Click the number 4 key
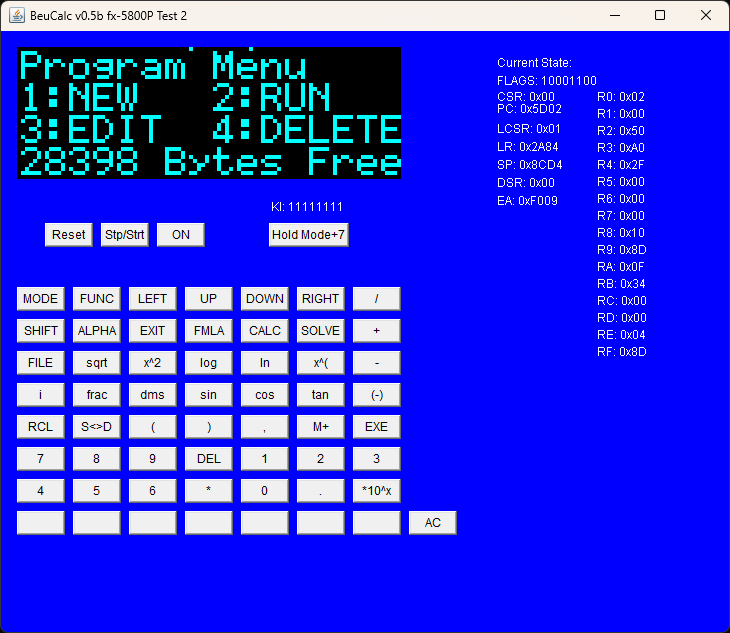Image resolution: width=730 pixels, height=633 pixels. (41, 491)
